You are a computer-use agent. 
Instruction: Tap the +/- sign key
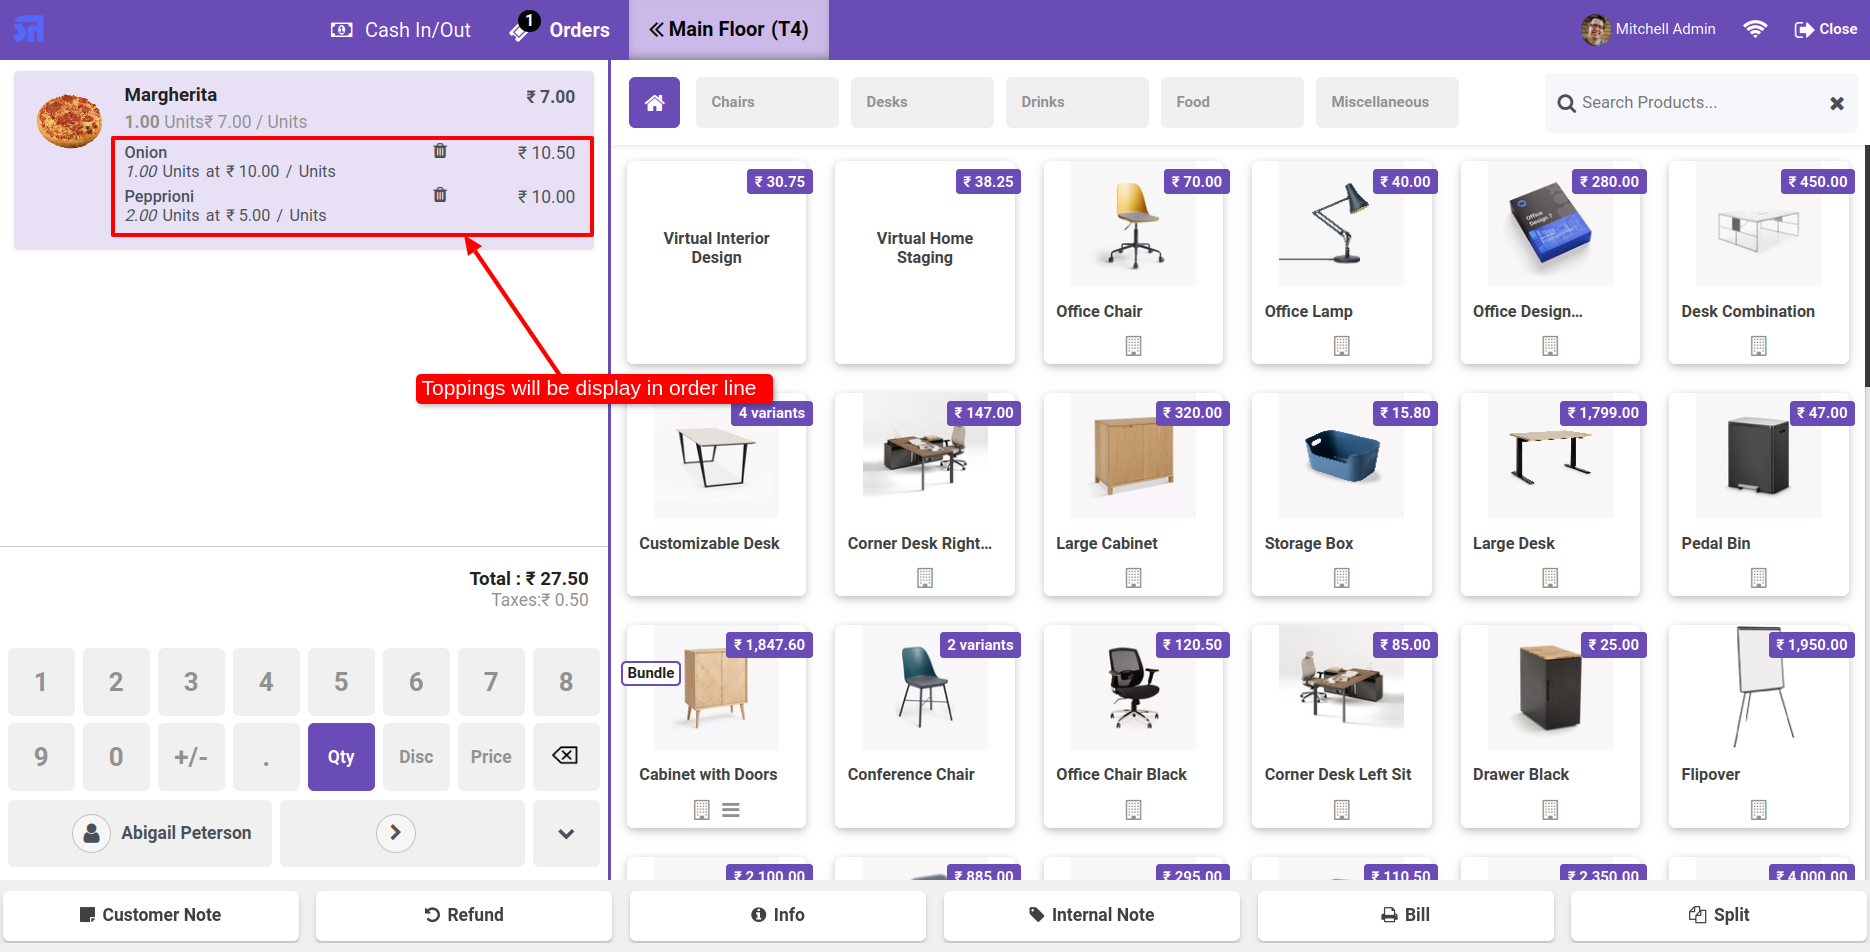click(x=191, y=757)
